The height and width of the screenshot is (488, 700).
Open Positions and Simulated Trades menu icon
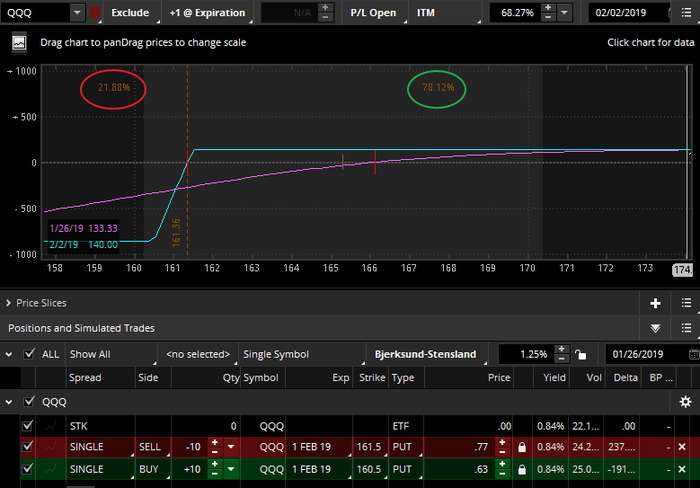point(687,328)
